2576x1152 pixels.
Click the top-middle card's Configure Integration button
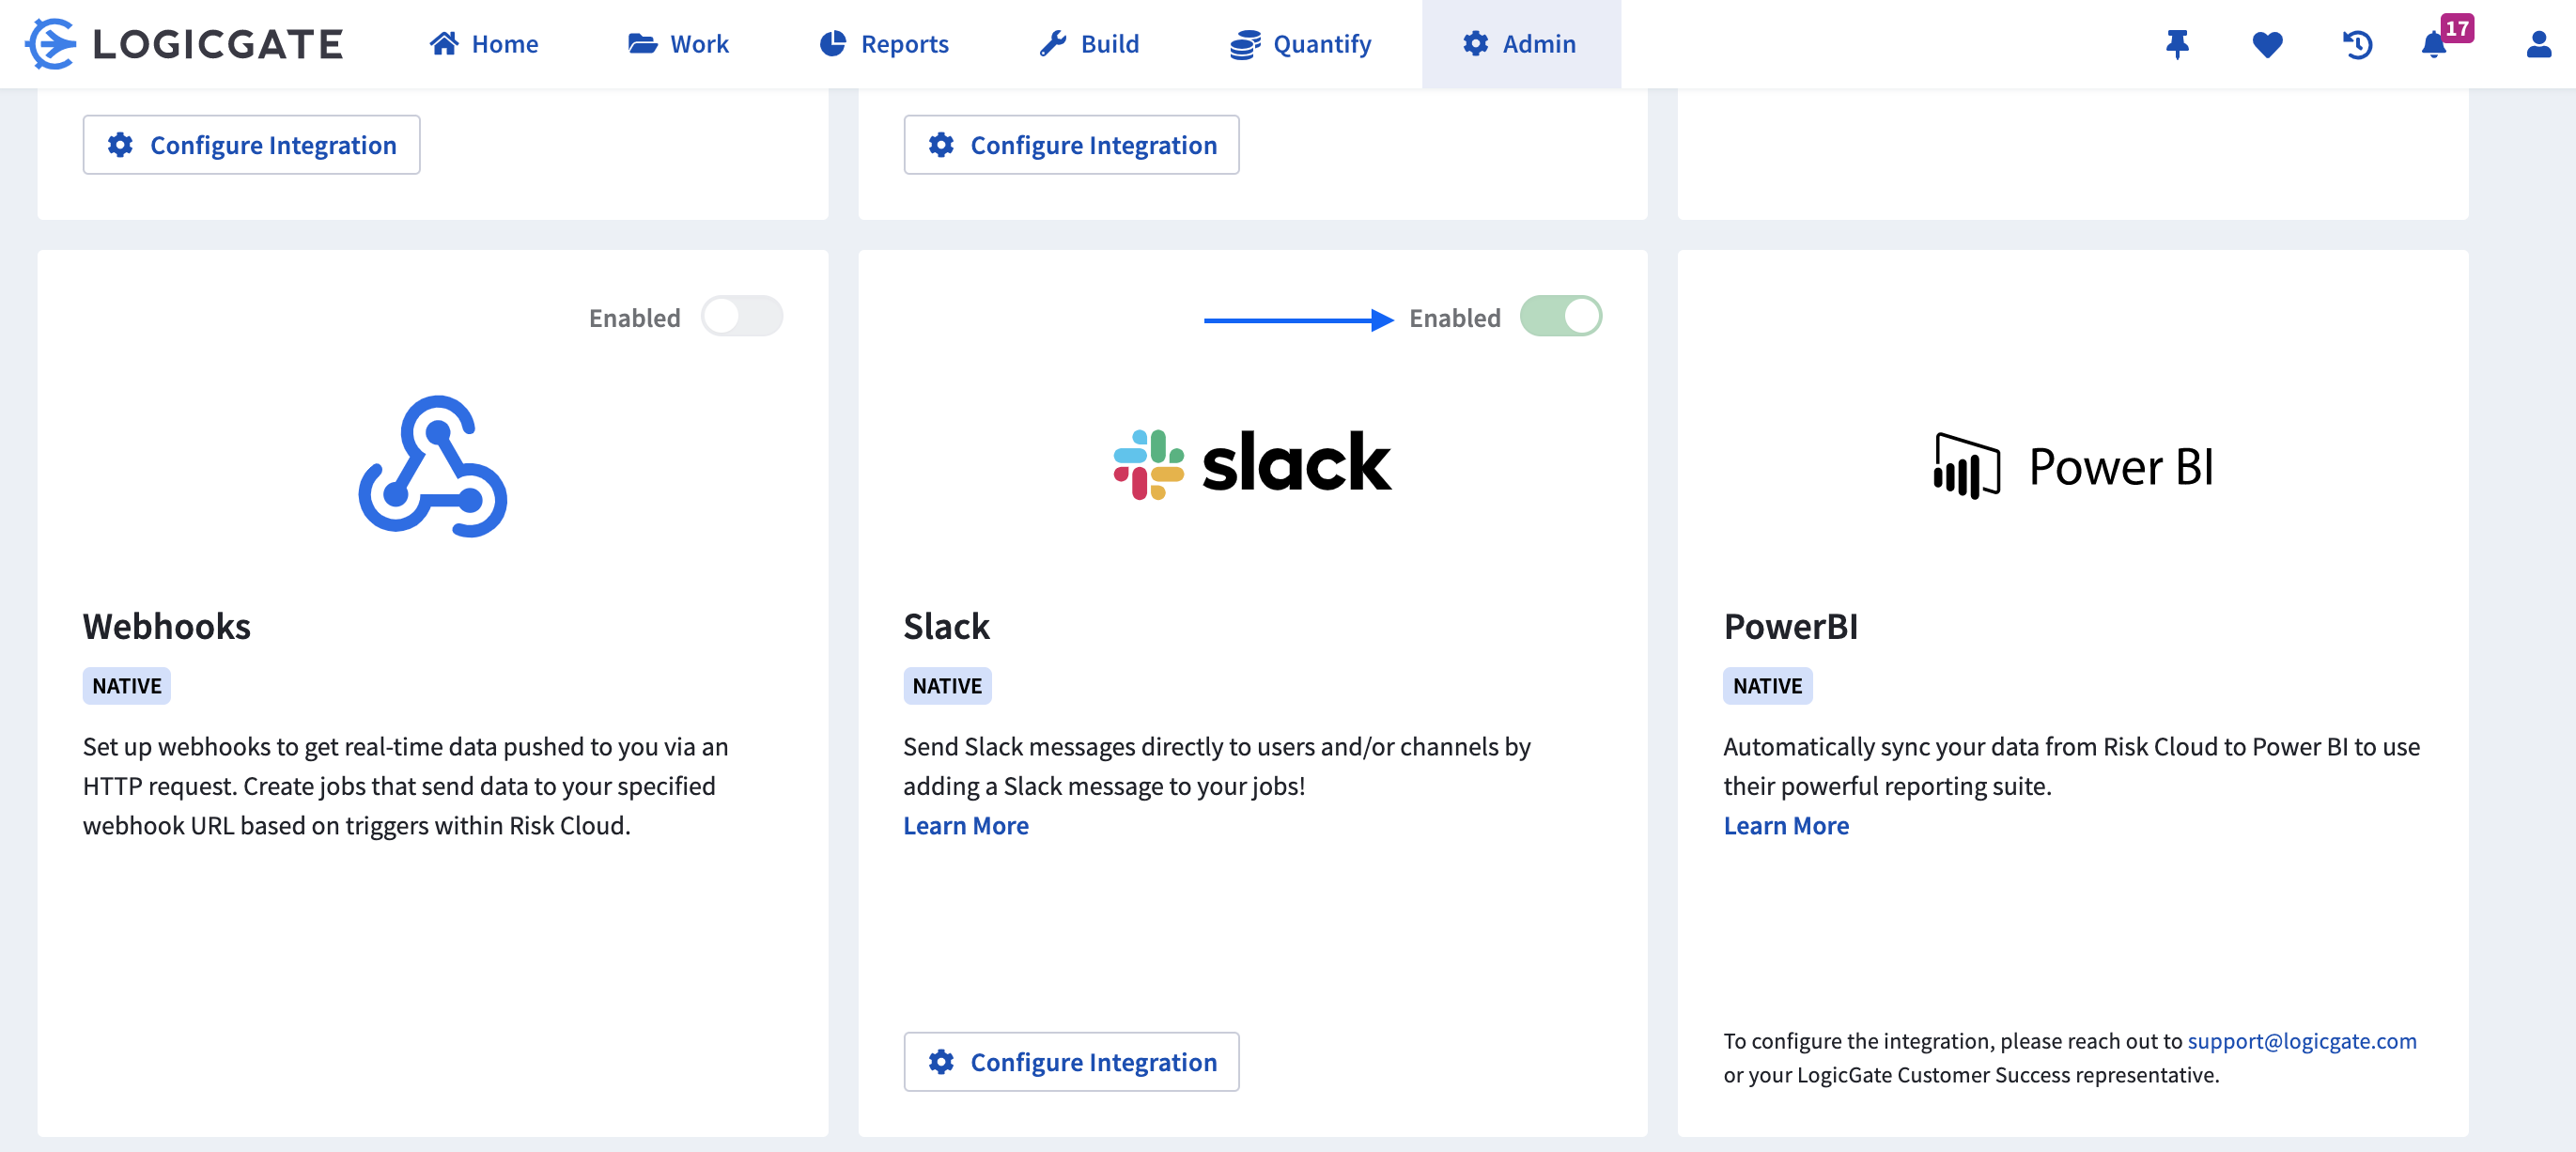pos(1071,145)
